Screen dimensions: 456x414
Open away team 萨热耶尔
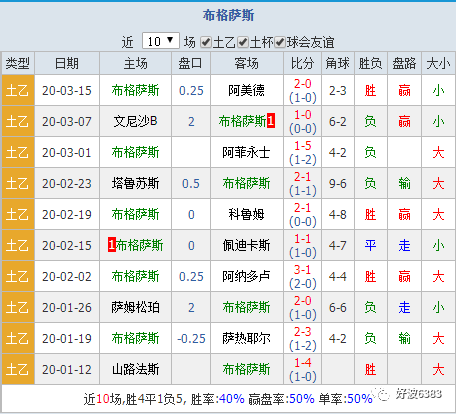pyautogui.click(x=246, y=338)
